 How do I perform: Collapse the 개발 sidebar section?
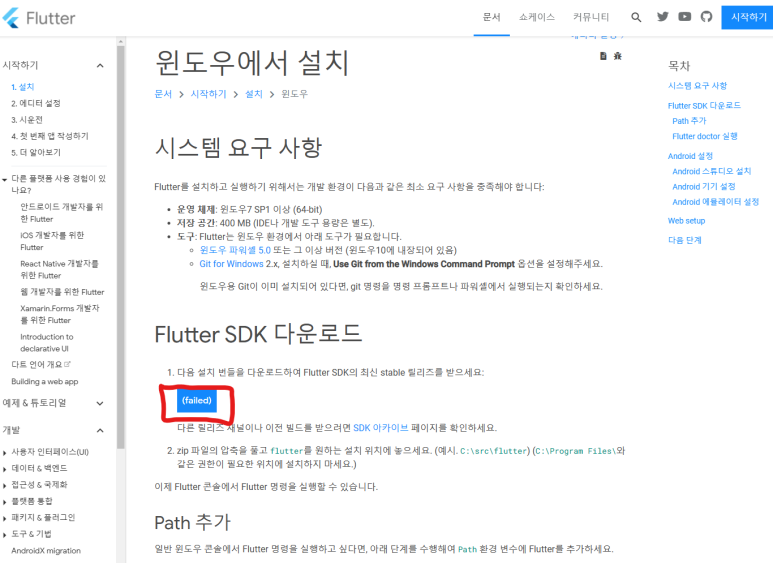click(100, 430)
